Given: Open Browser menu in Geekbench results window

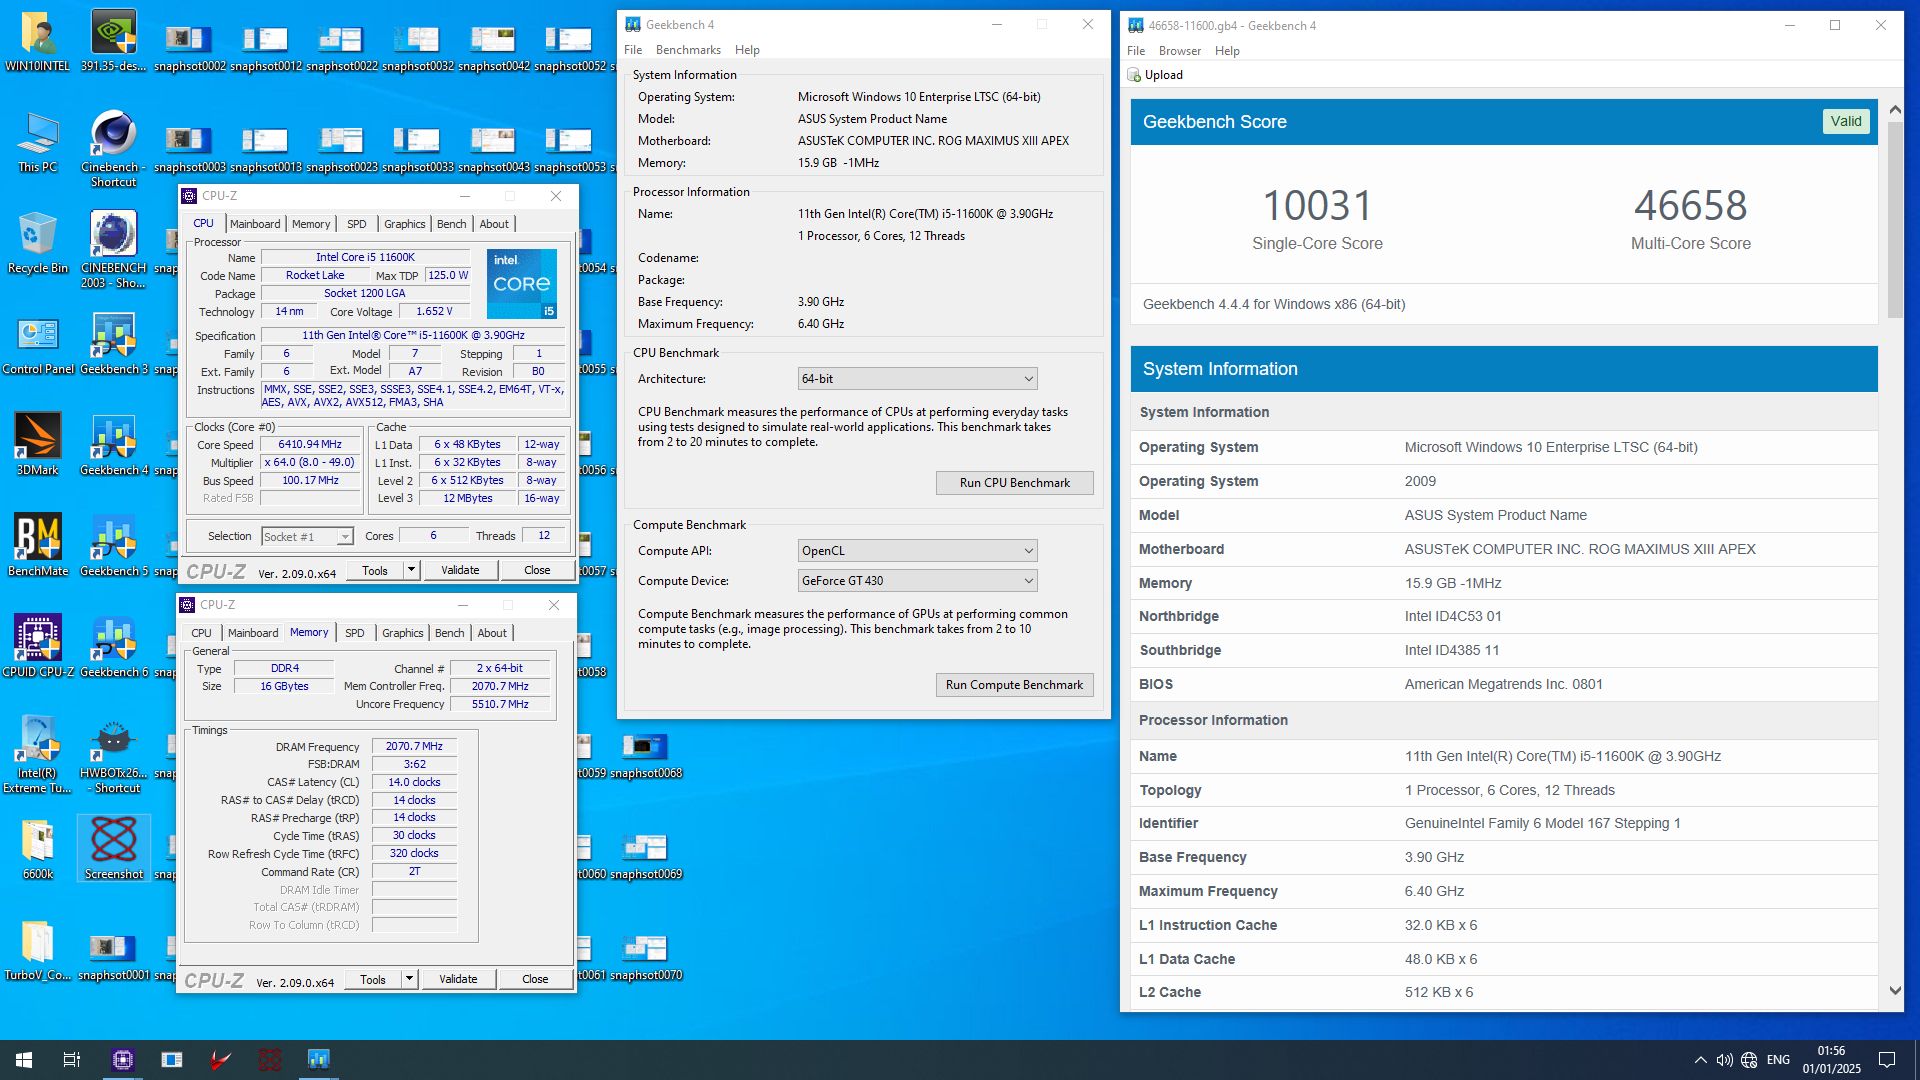Looking at the screenshot, I should tap(1180, 51).
